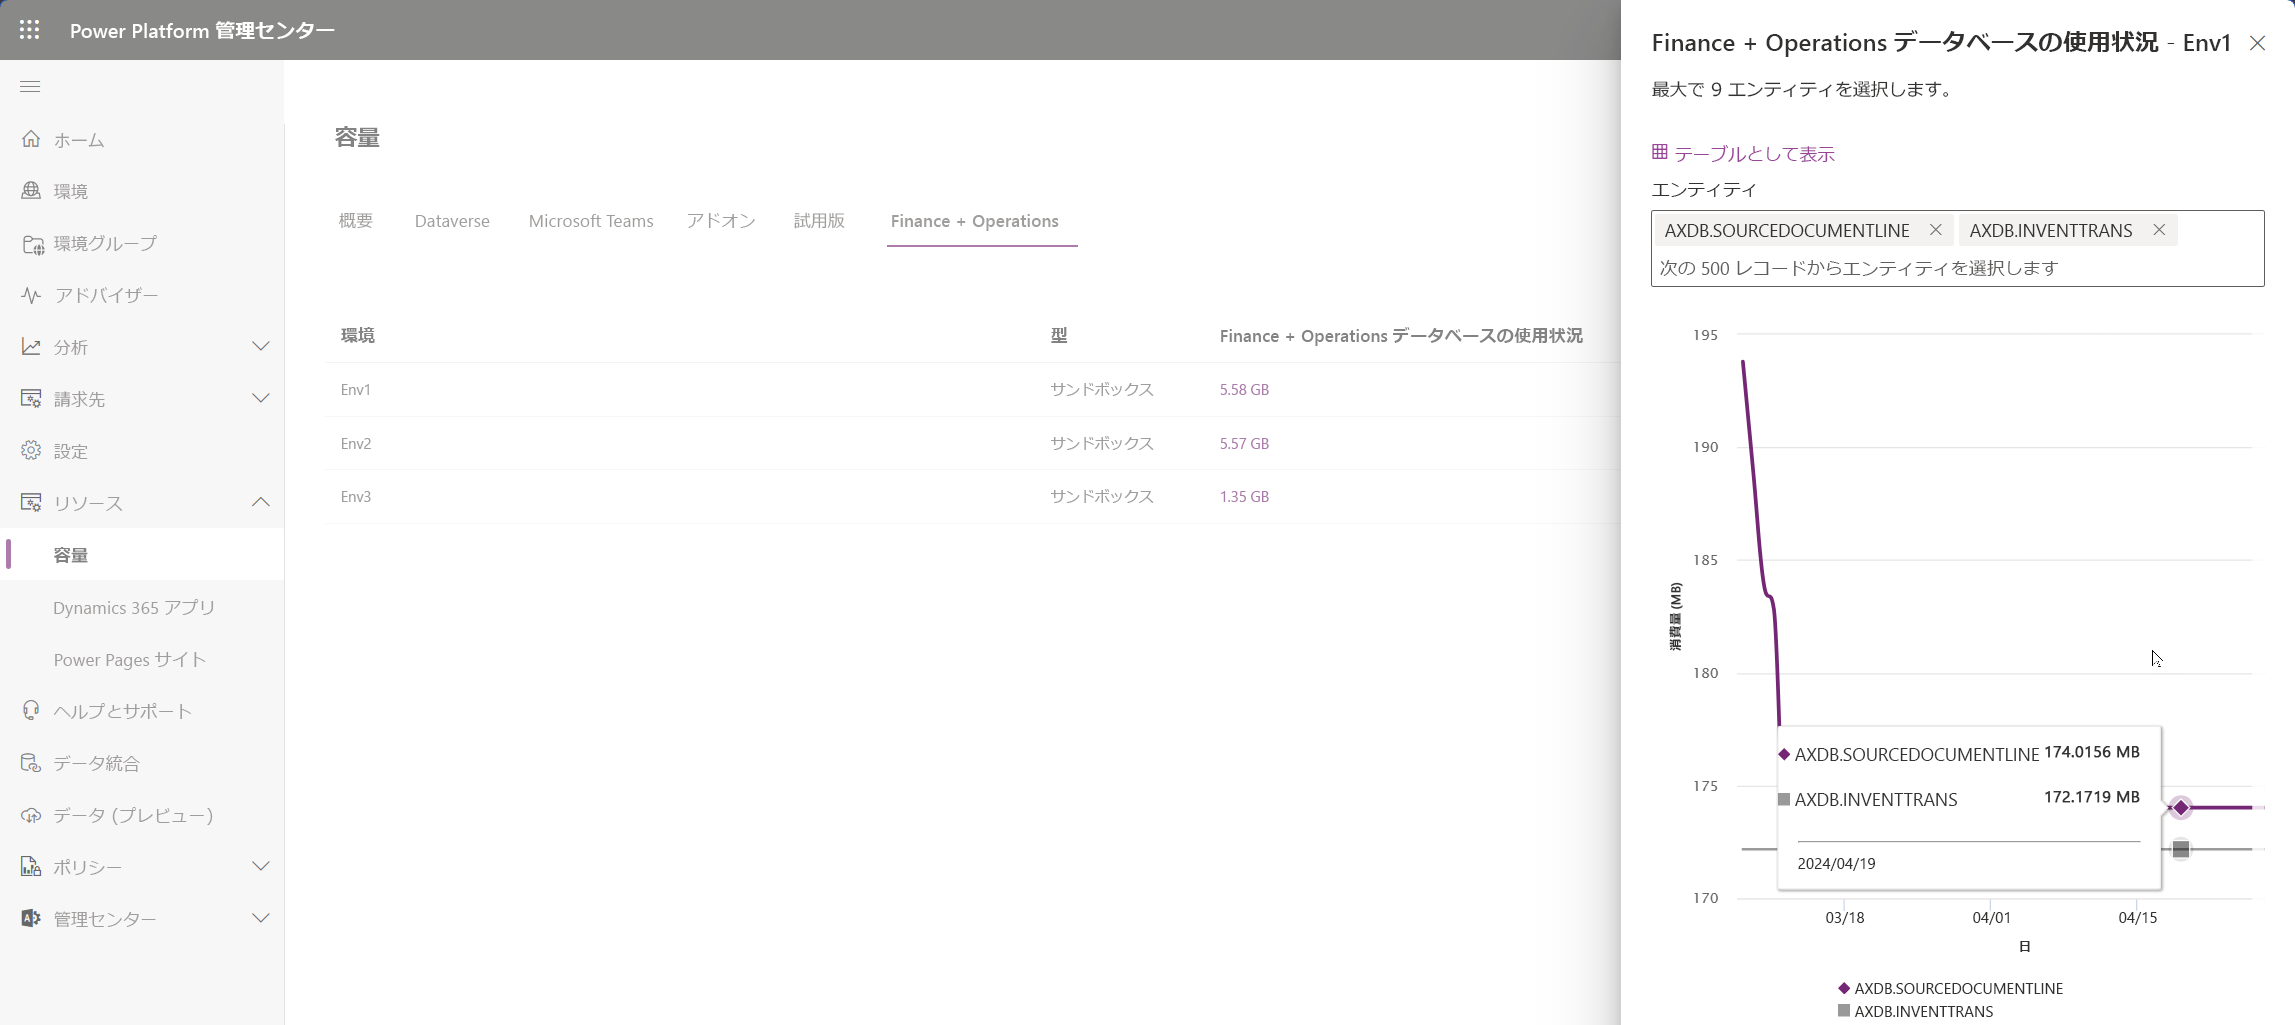2295x1025 pixels.
Task: Click サンドボックス type cell in Env2 row
Action: pos(1101,443)
